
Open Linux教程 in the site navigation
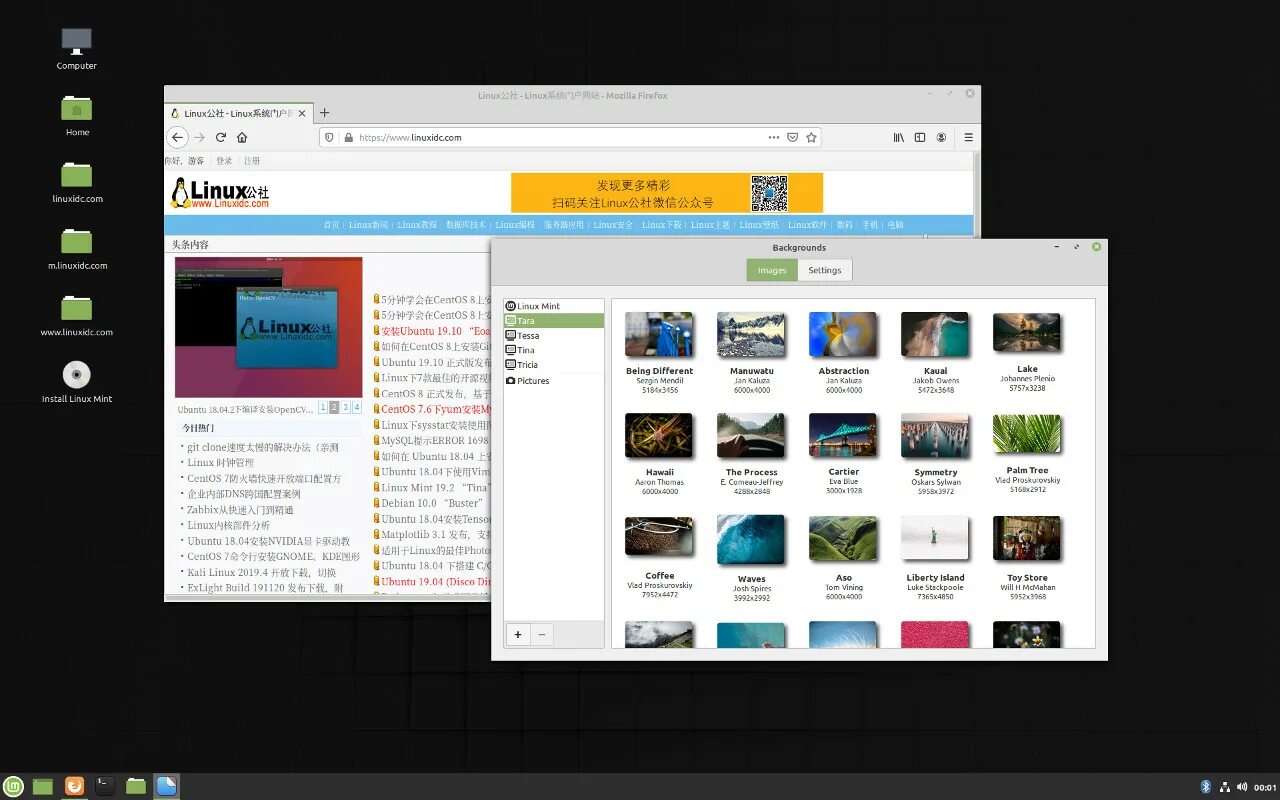coord(417,225)
